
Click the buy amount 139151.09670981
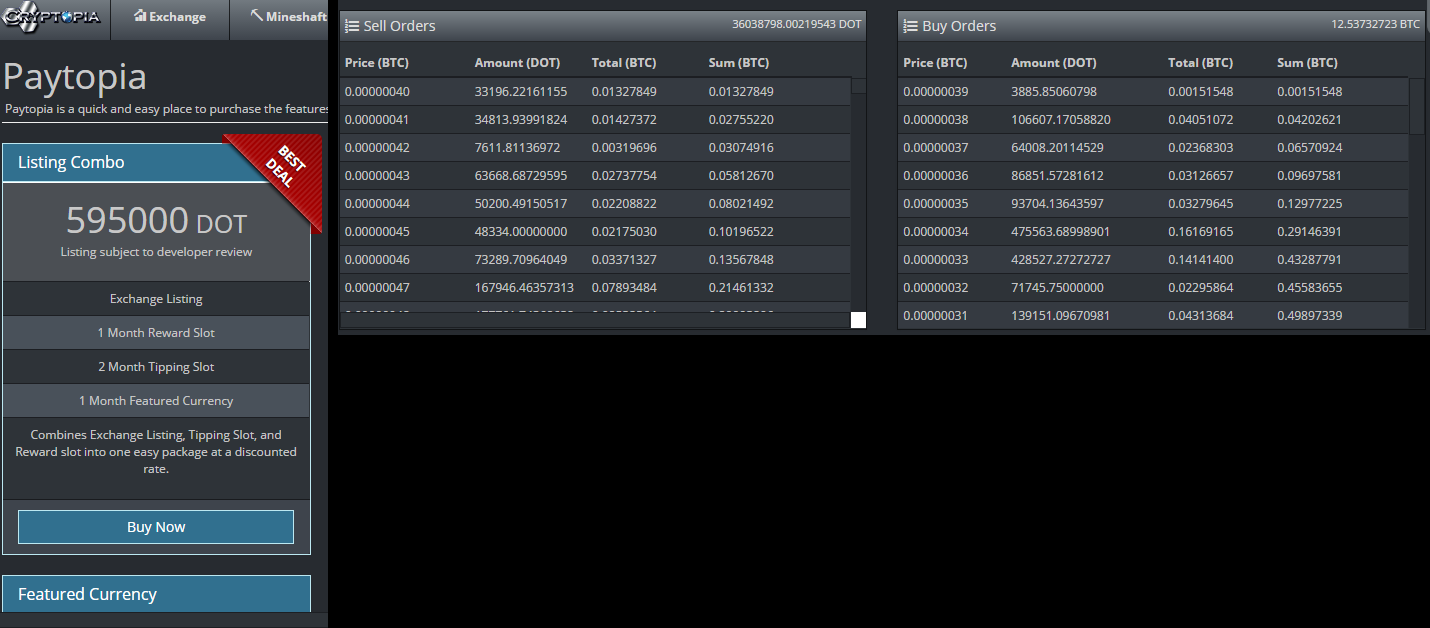pyautogui.click(x=1061, y=316)
